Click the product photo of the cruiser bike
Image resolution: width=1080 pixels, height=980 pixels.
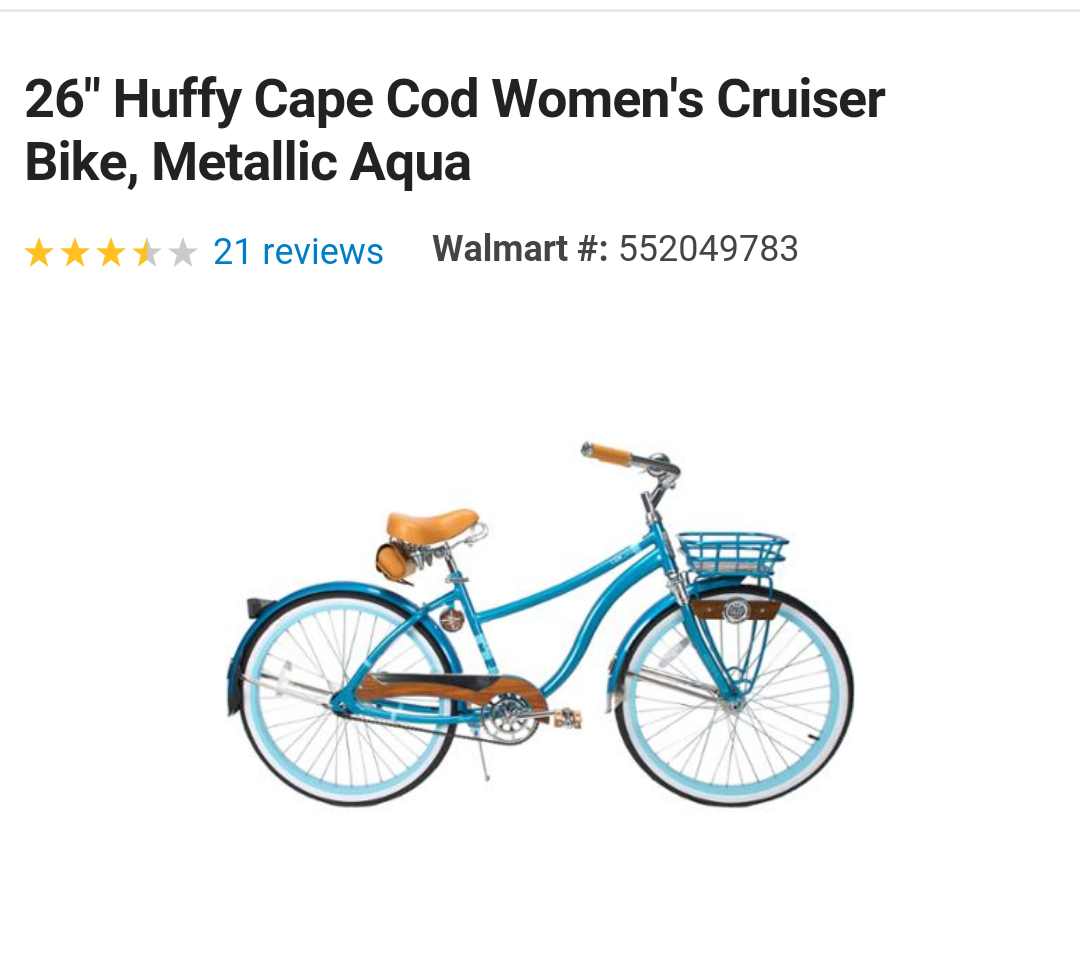540,620
